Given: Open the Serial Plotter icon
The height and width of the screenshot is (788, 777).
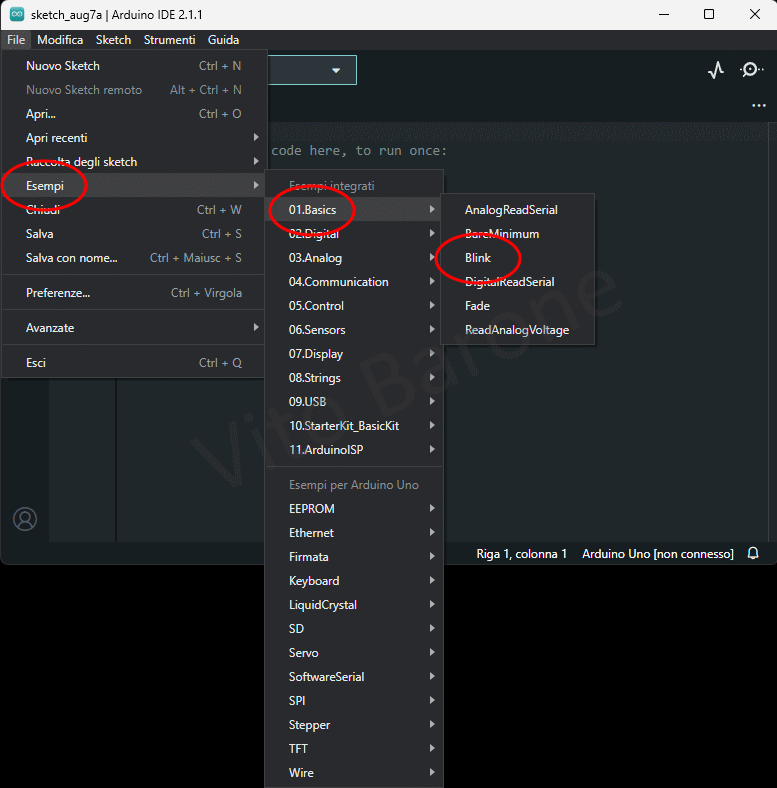Looking at the screenshot, I should click(x=716, y=70).
